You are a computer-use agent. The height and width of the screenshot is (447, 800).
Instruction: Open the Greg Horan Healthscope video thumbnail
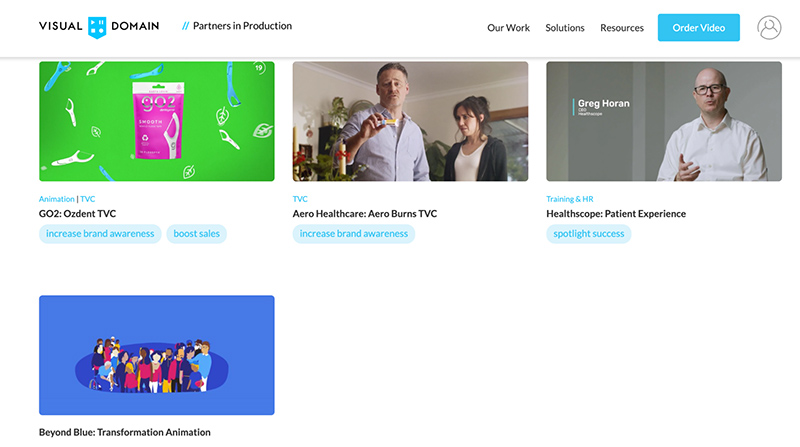[664, 121]
